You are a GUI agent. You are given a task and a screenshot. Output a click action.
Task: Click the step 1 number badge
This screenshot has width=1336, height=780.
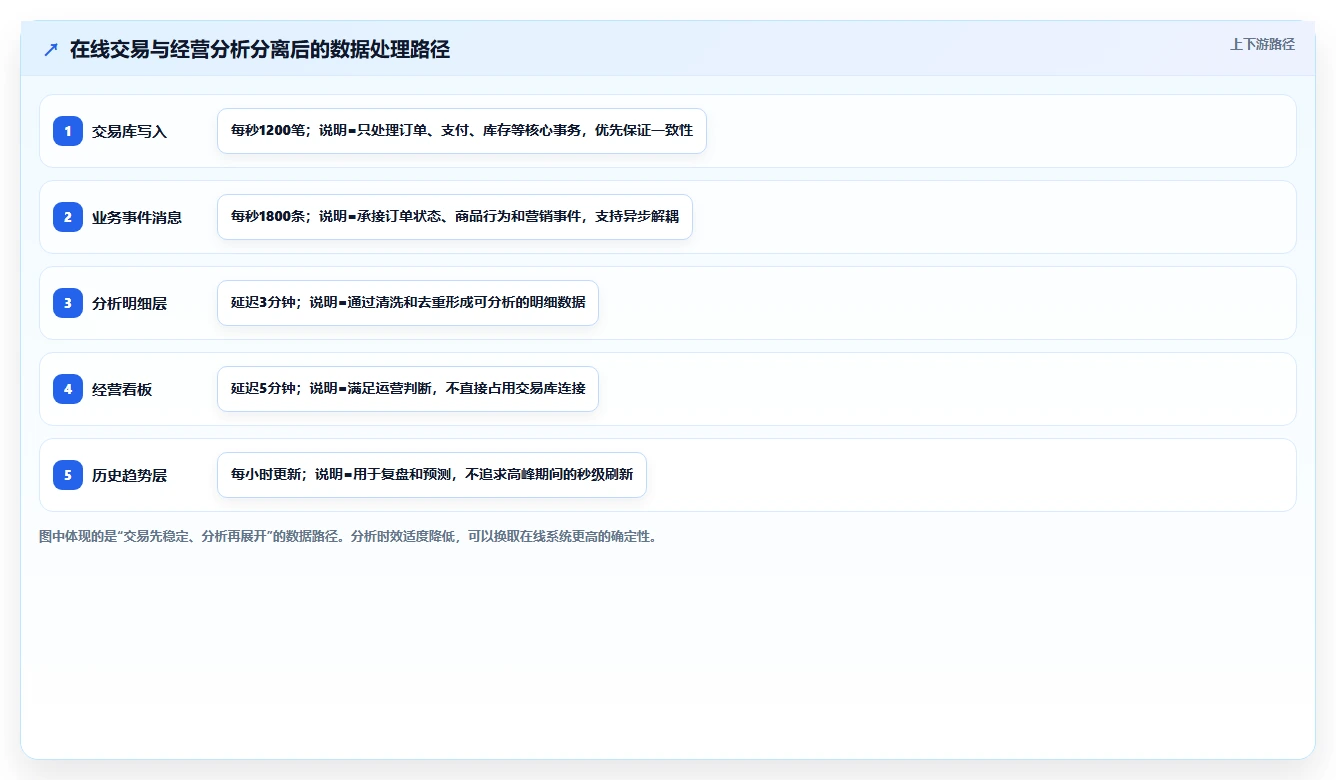(68, 131)
